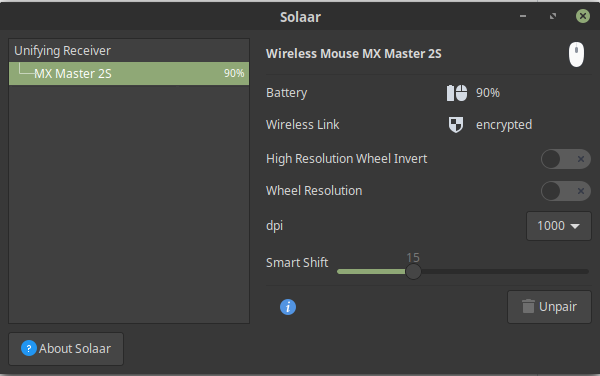Viewport: 600px width, 376px height.
Task: Click the Smart Shift label
Action: [x=297, y=263]
